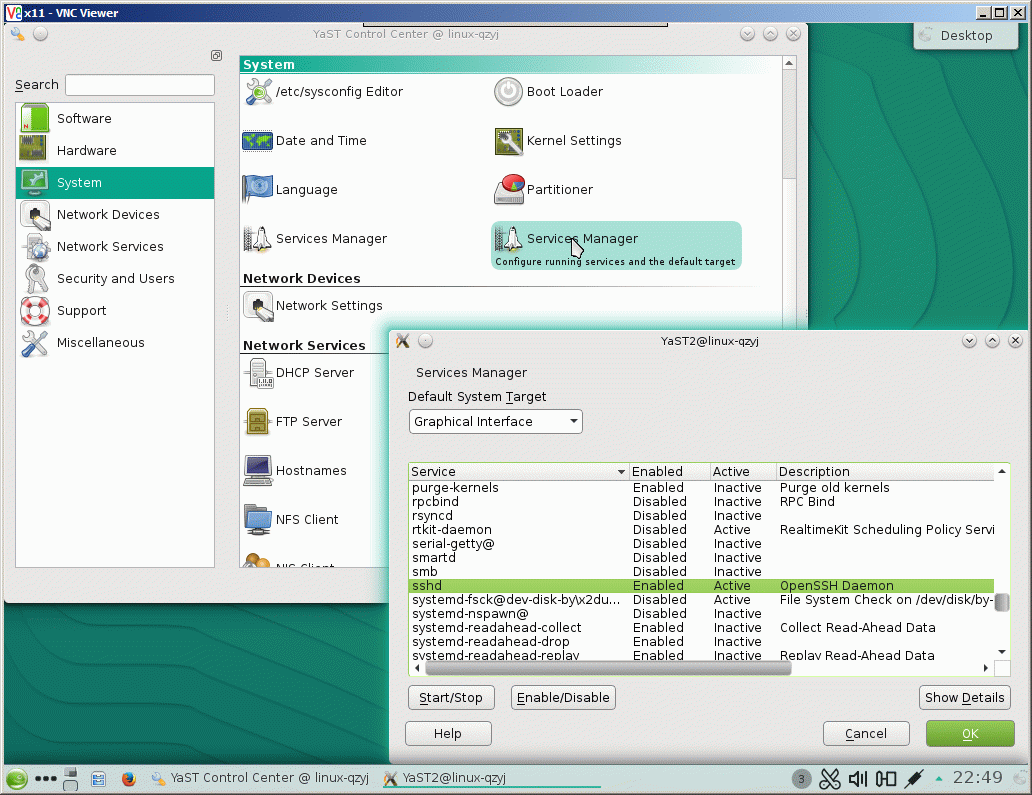The height and width of the screenshot is (795, 1032).
Task: Select the Security and Users category
Action: [x=115, y=279]
